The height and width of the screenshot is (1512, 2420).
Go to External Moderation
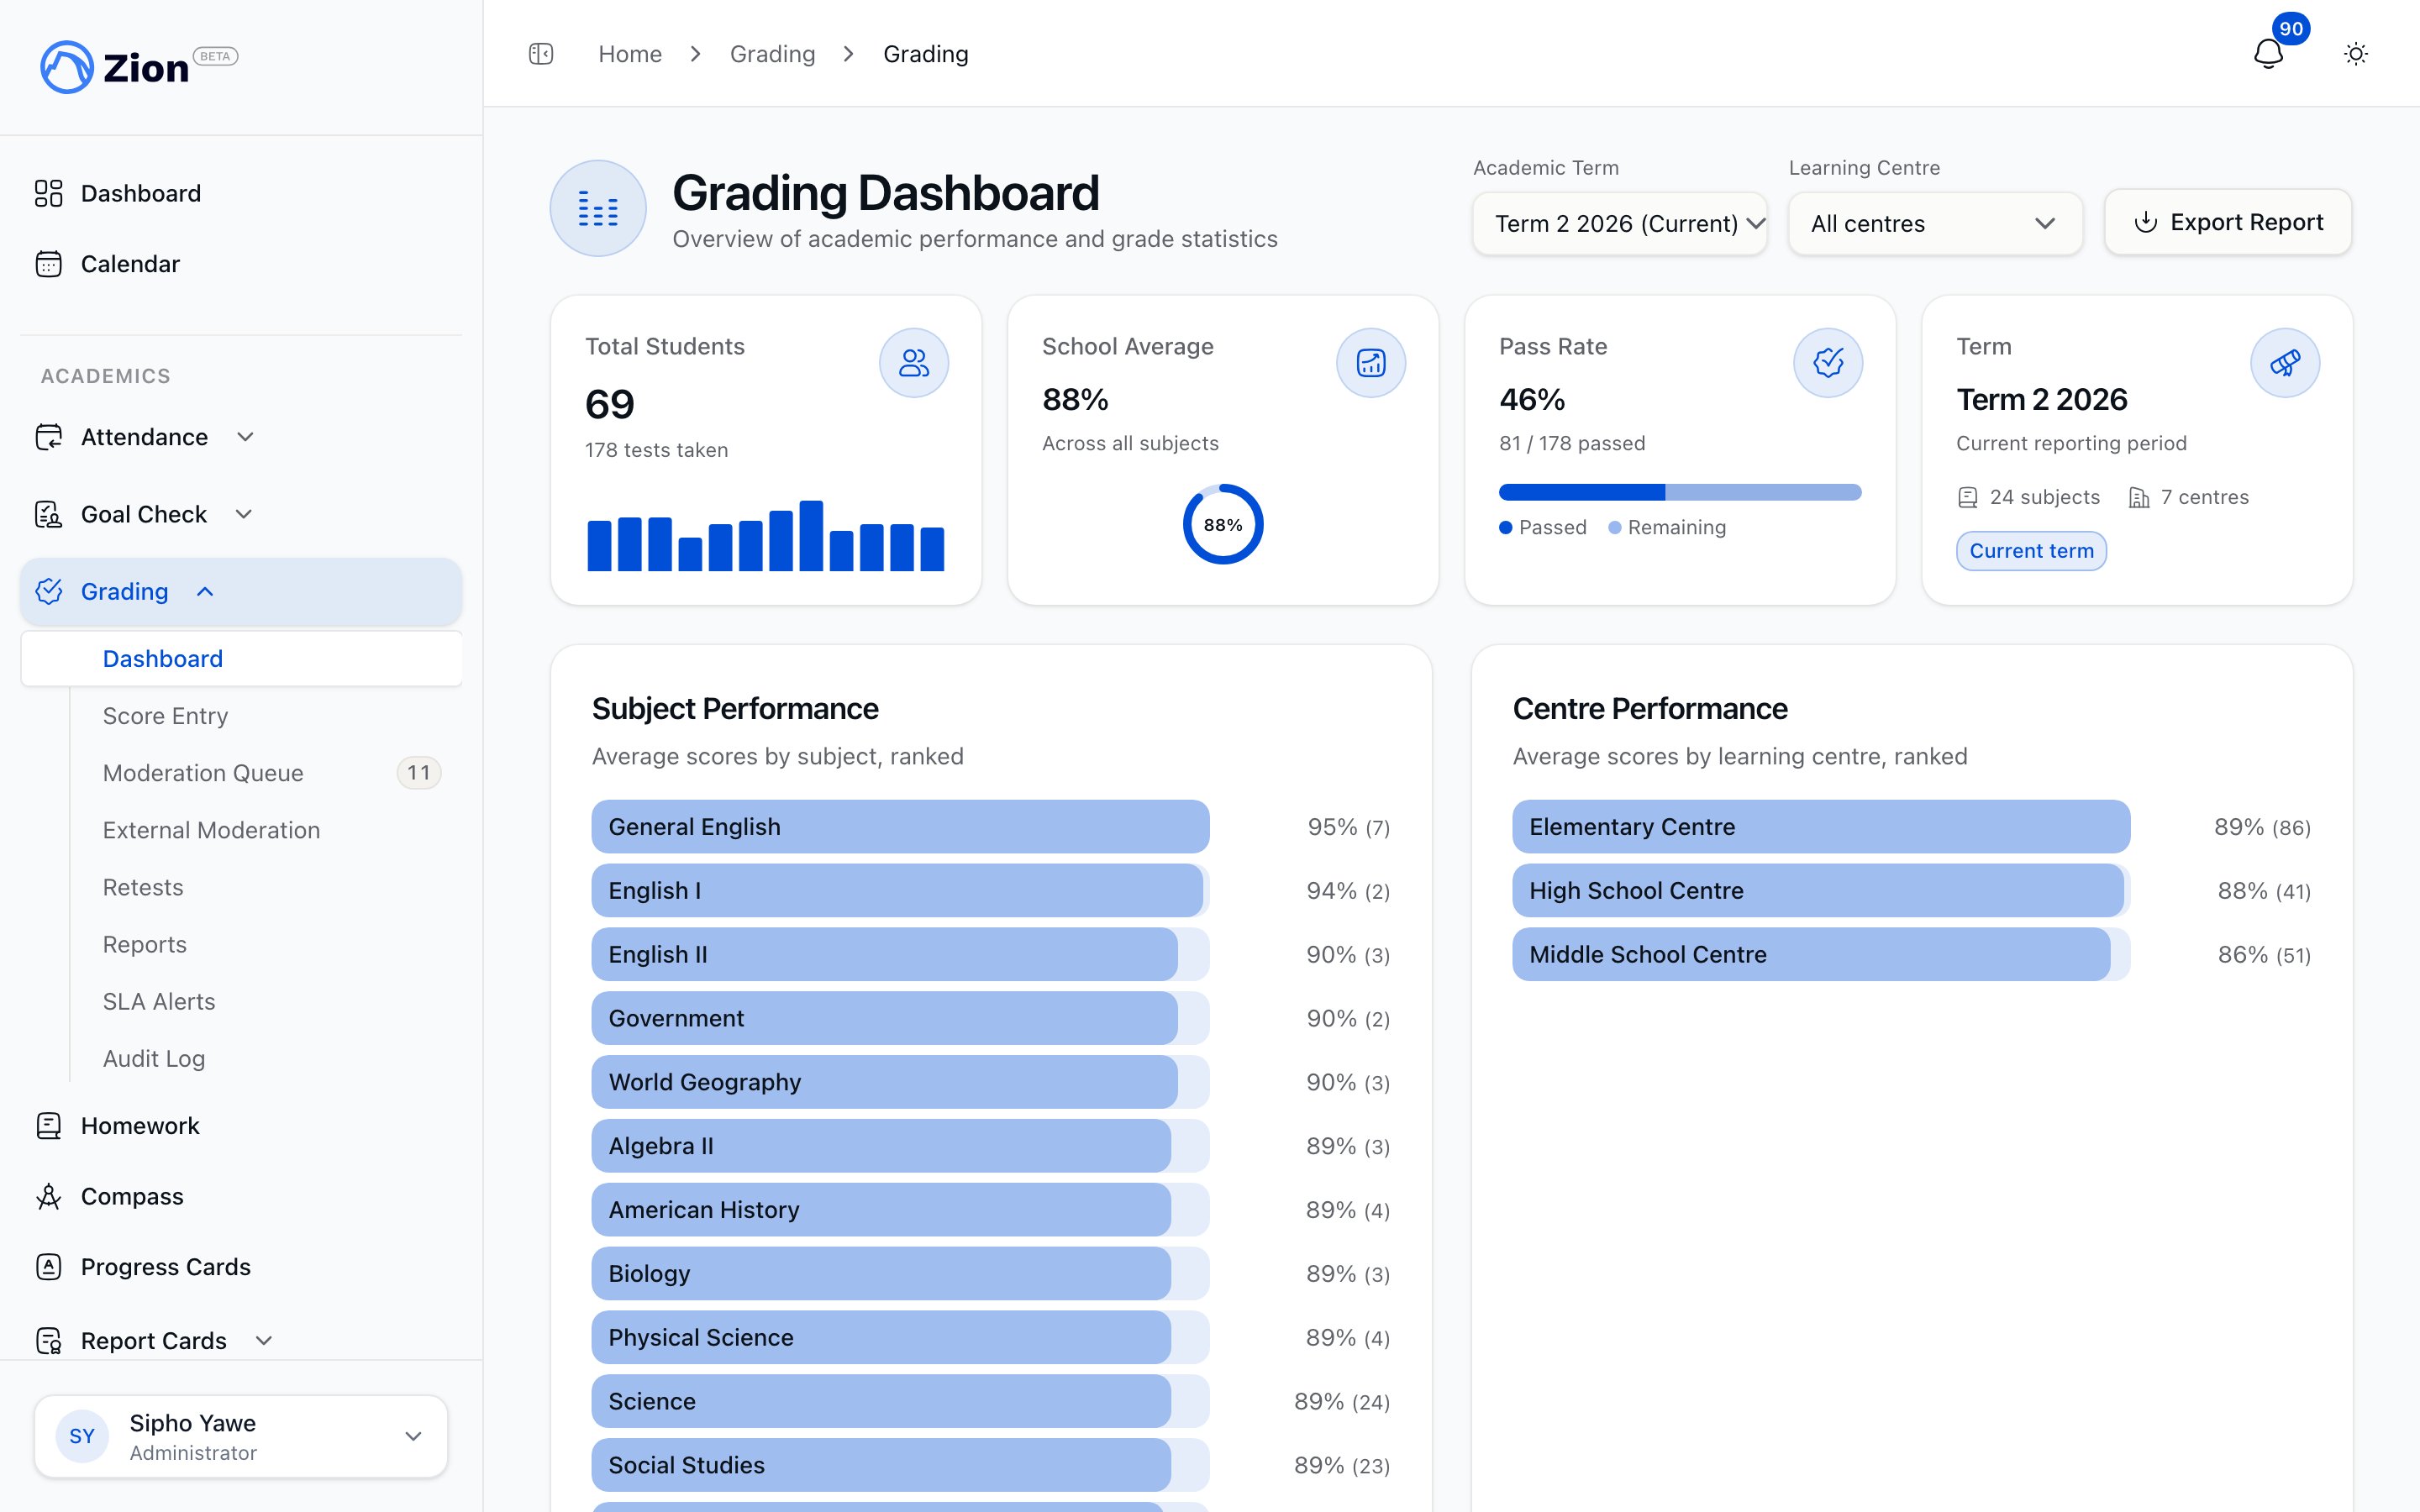pyautogui.click(x=211, y=830)
